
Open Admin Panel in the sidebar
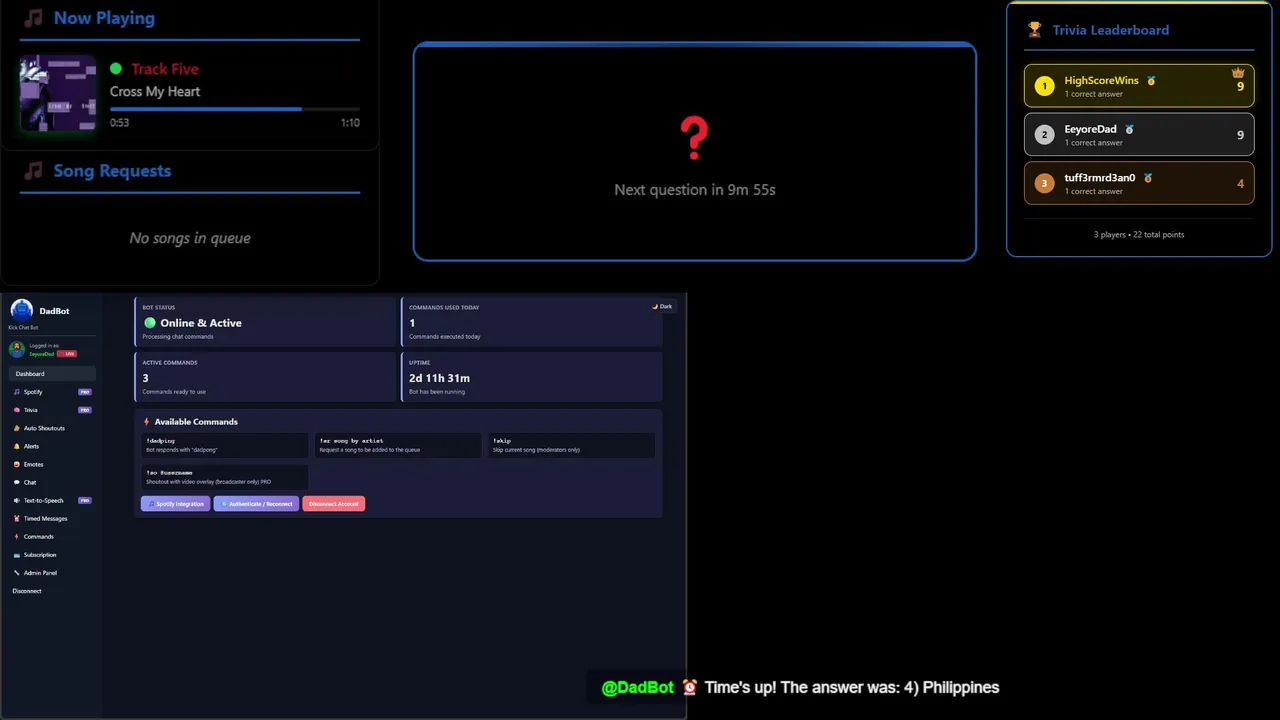pyautogui.click(x=52, y=573)
